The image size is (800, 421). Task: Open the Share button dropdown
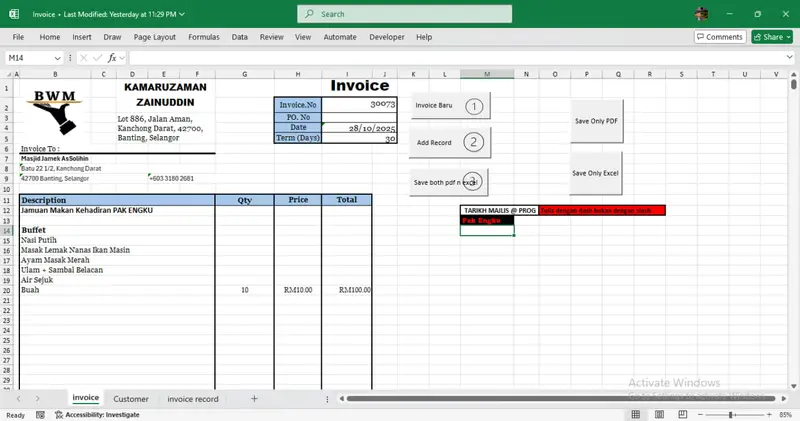point(789,37)
